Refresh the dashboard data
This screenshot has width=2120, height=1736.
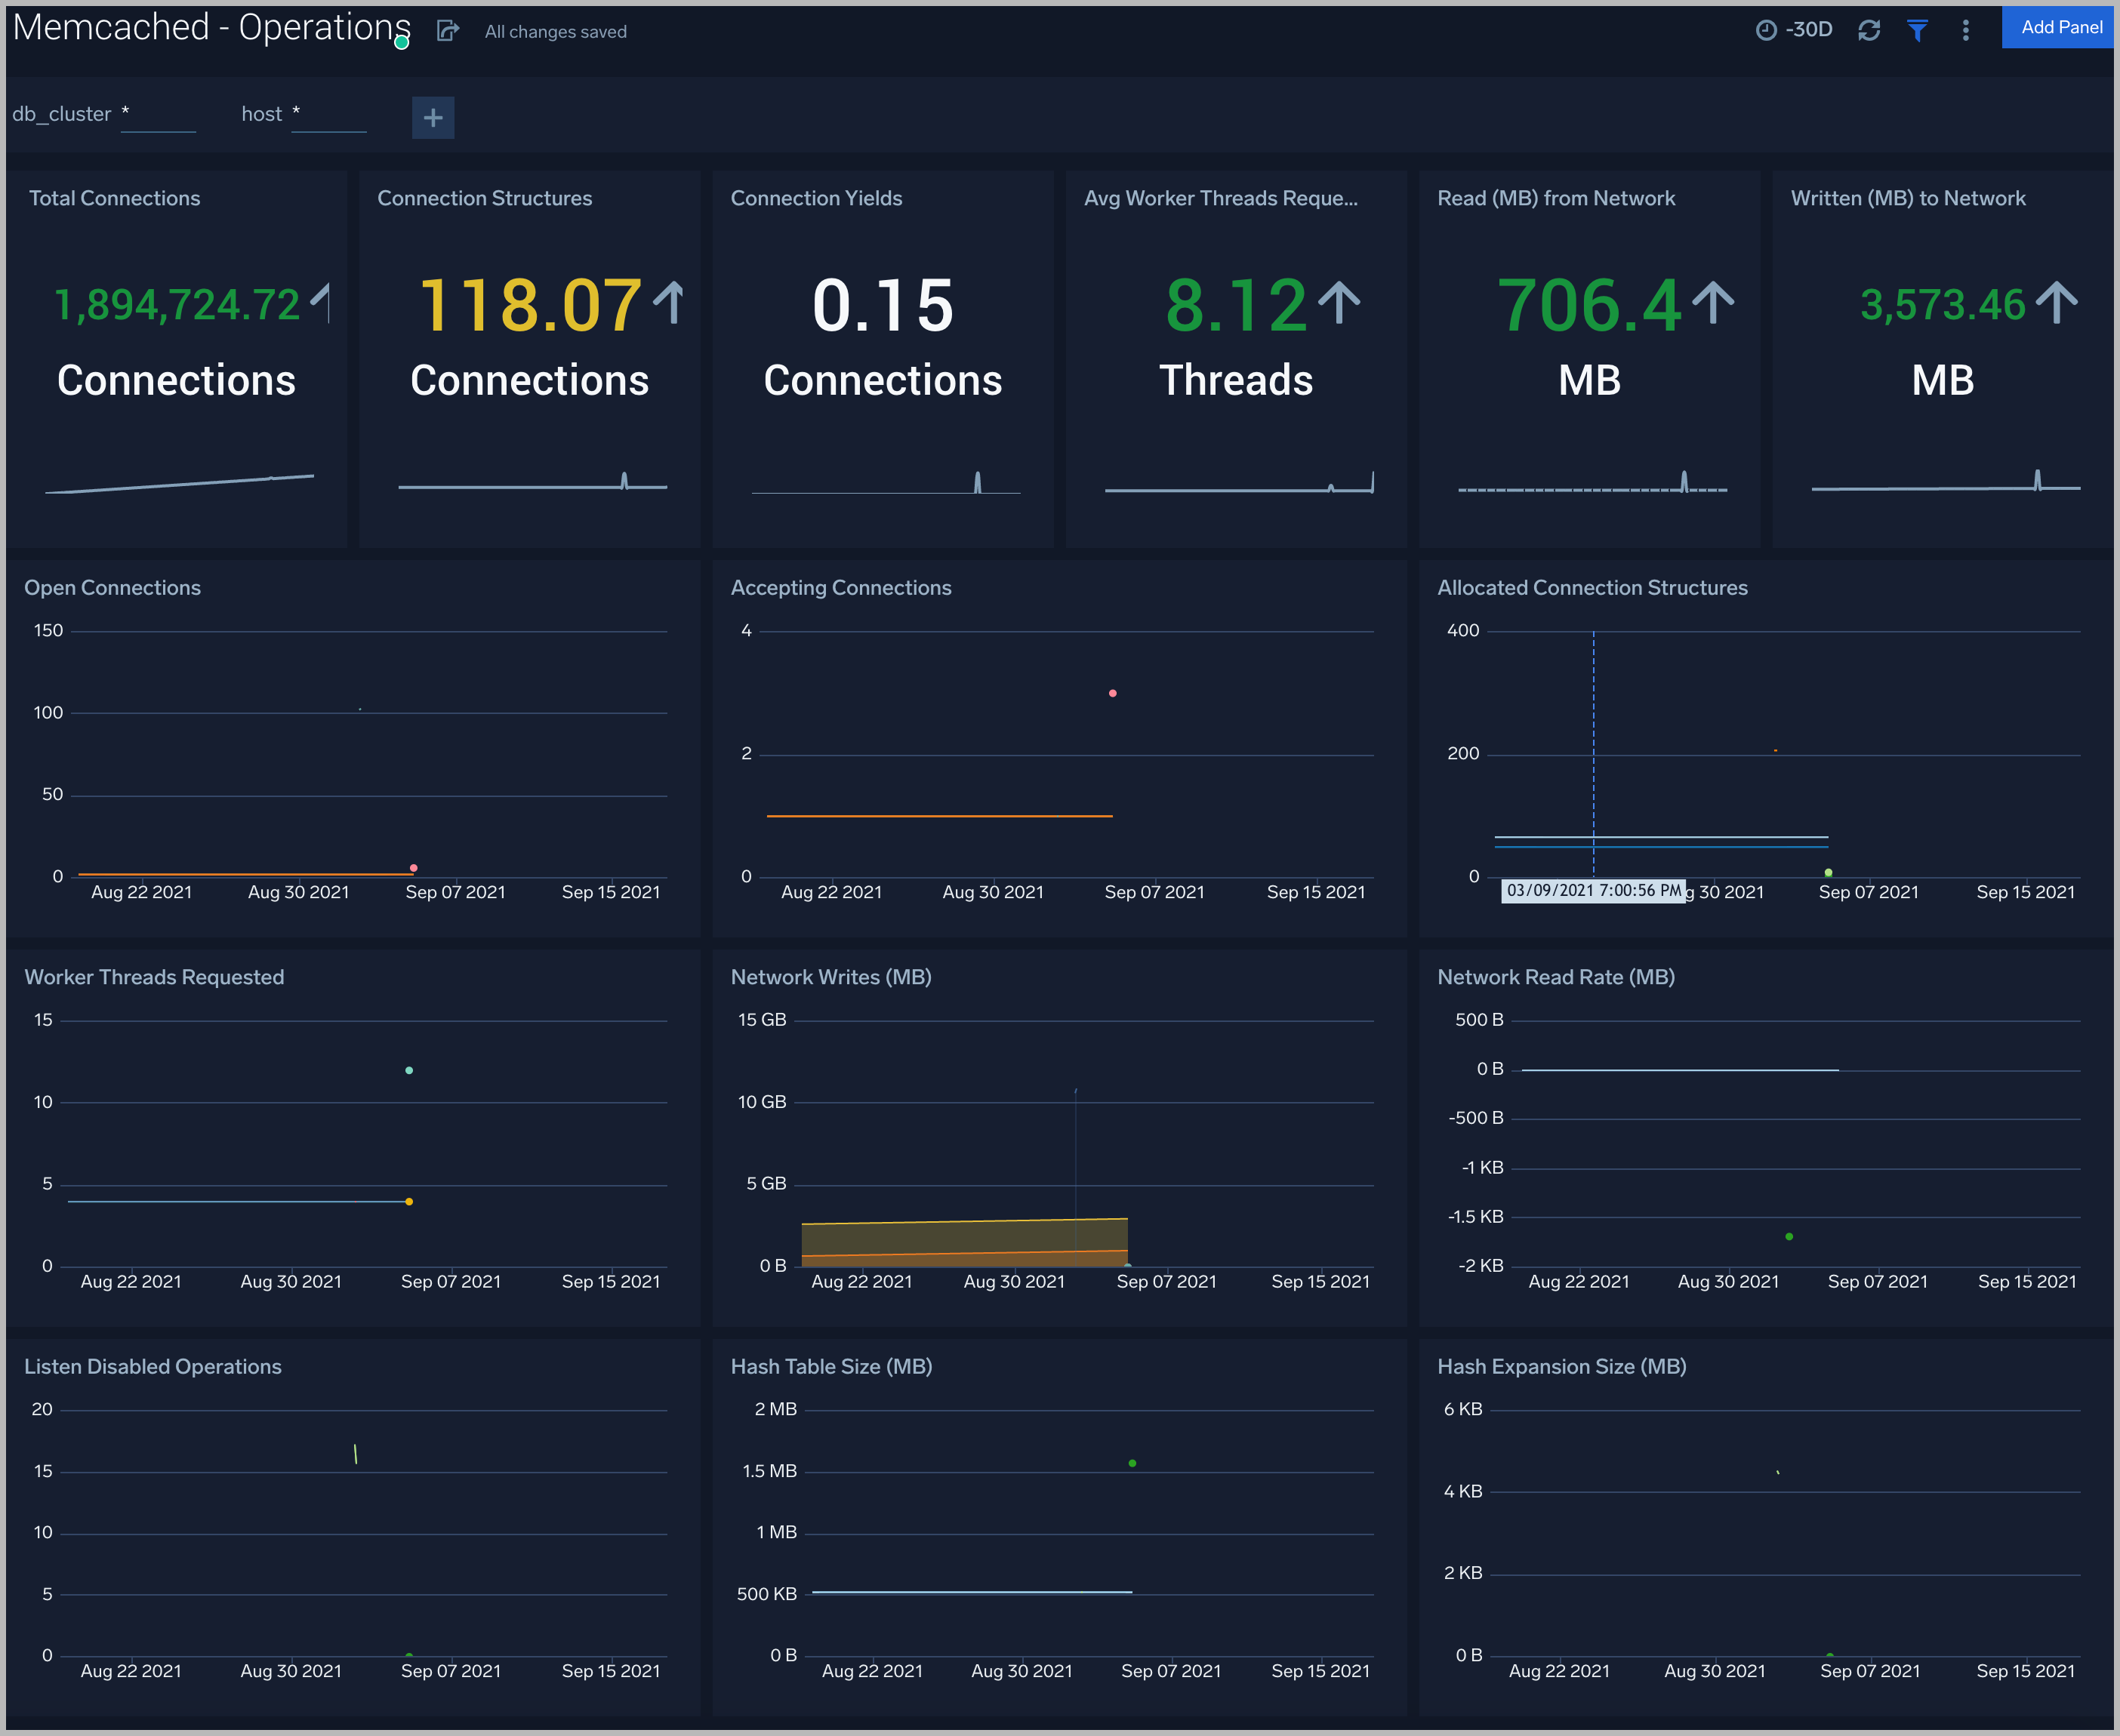pyautogui.click(x=1869, y=30)
